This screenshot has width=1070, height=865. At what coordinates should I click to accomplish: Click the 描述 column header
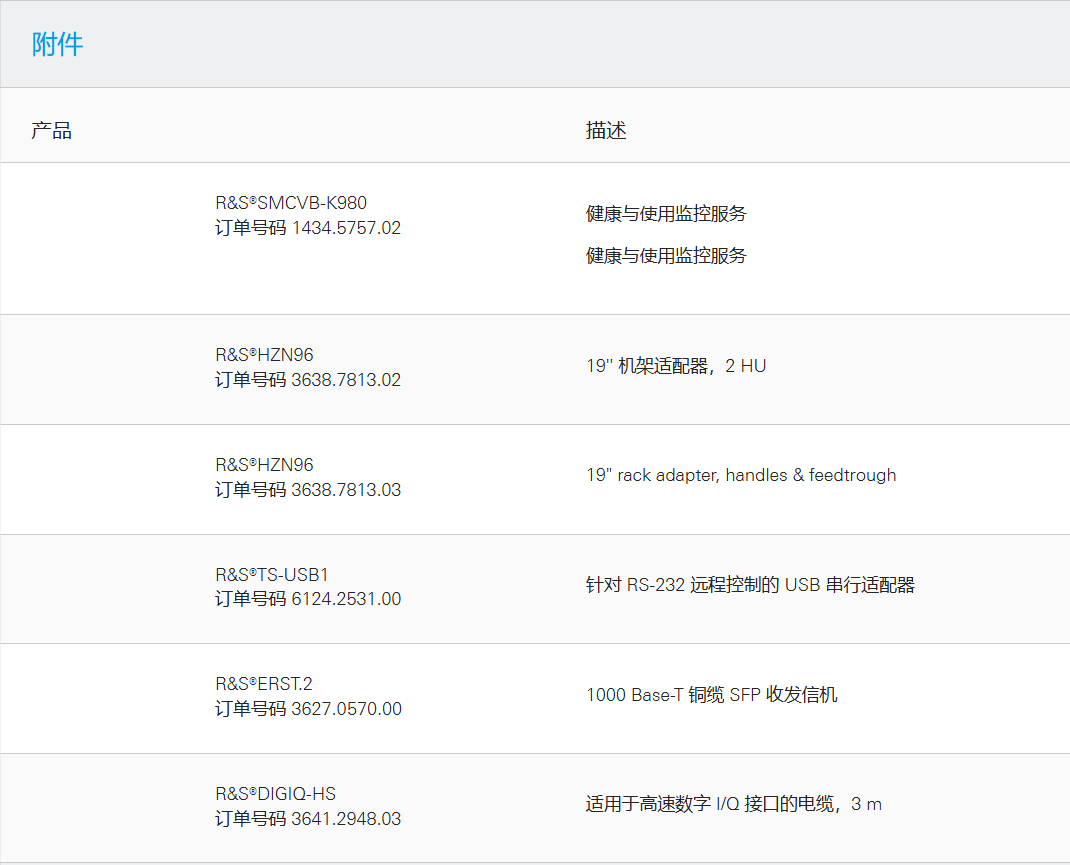(606, 129)
